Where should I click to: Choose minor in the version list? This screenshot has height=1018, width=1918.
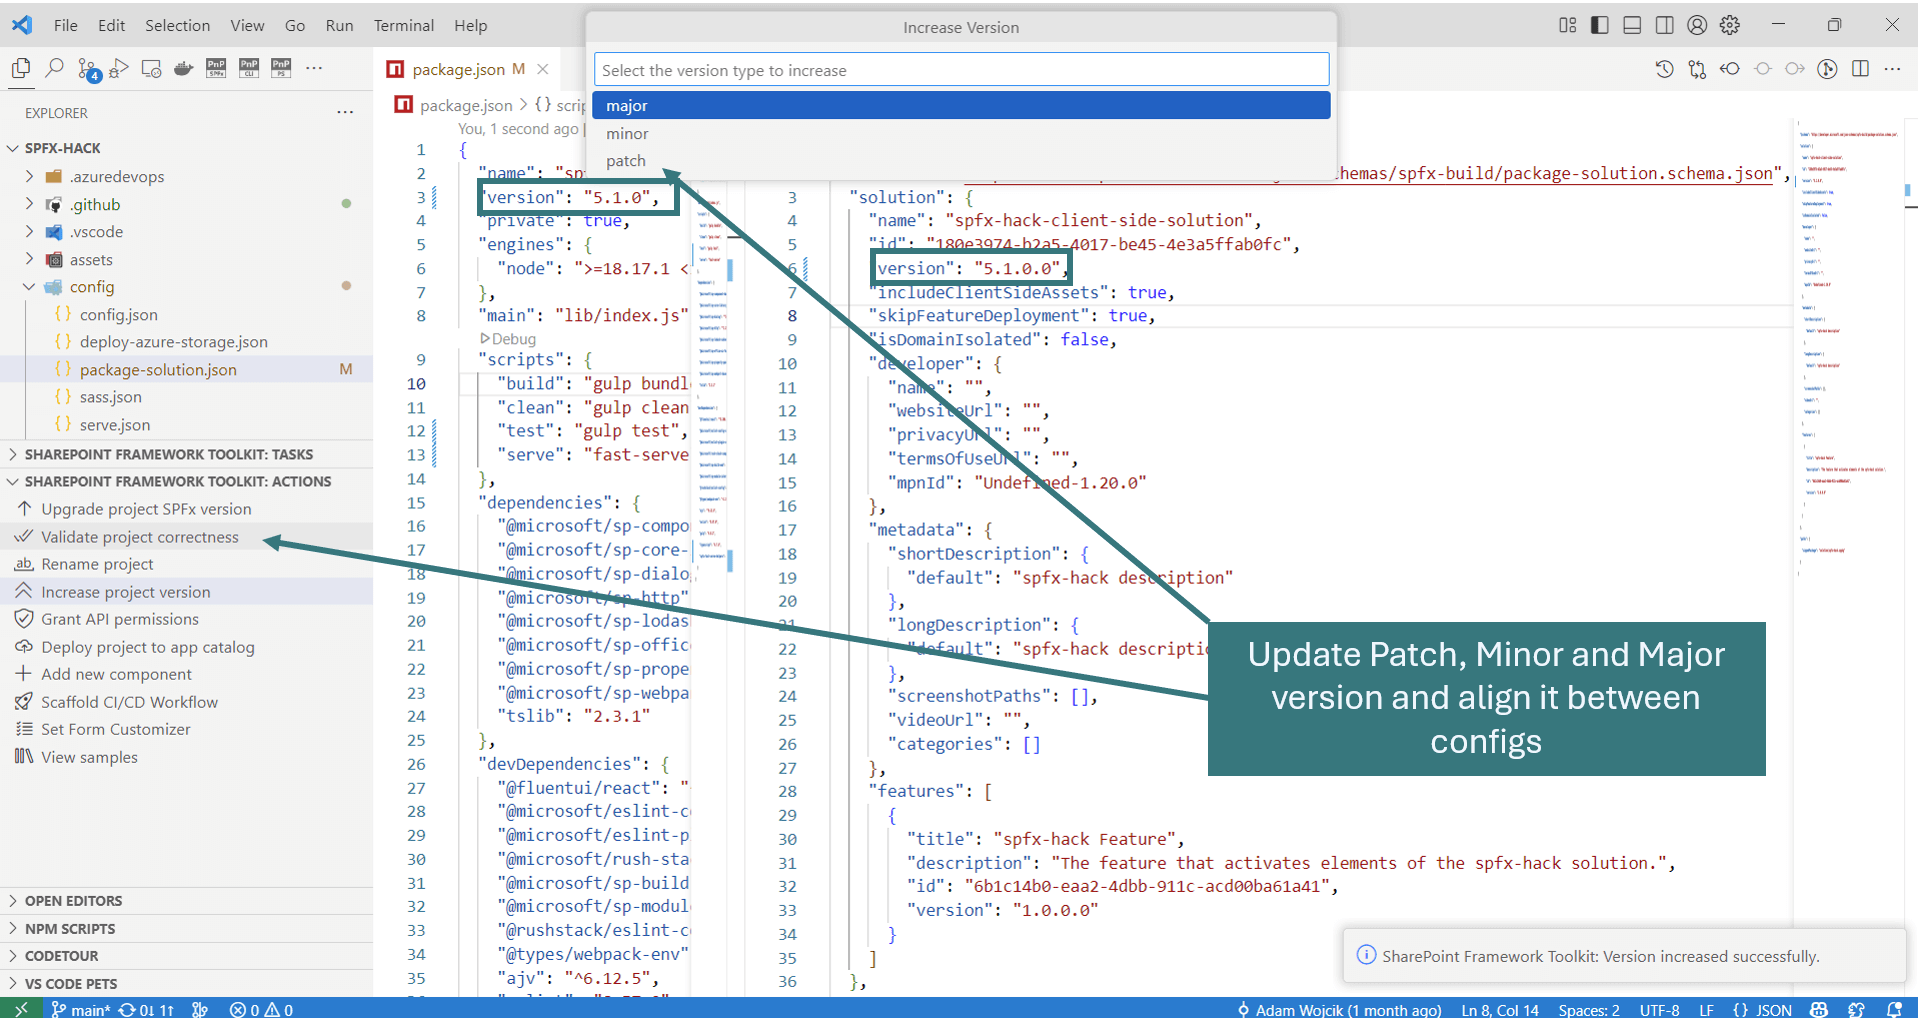(x=961, y=133)
